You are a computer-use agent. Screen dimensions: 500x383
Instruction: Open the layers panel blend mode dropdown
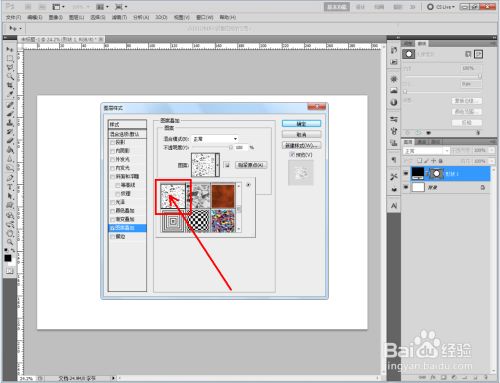(x=426, y=151)
